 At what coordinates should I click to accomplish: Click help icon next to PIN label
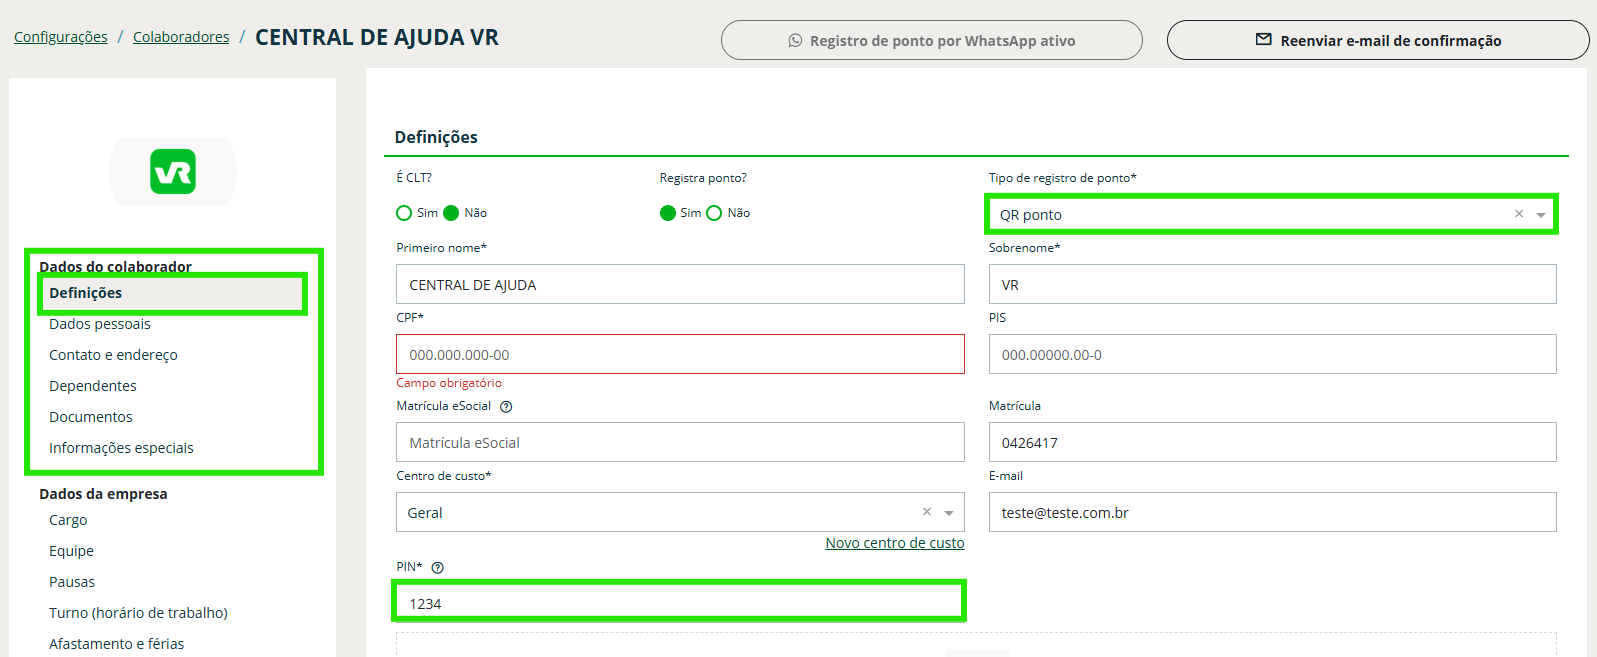click(437, 568)
